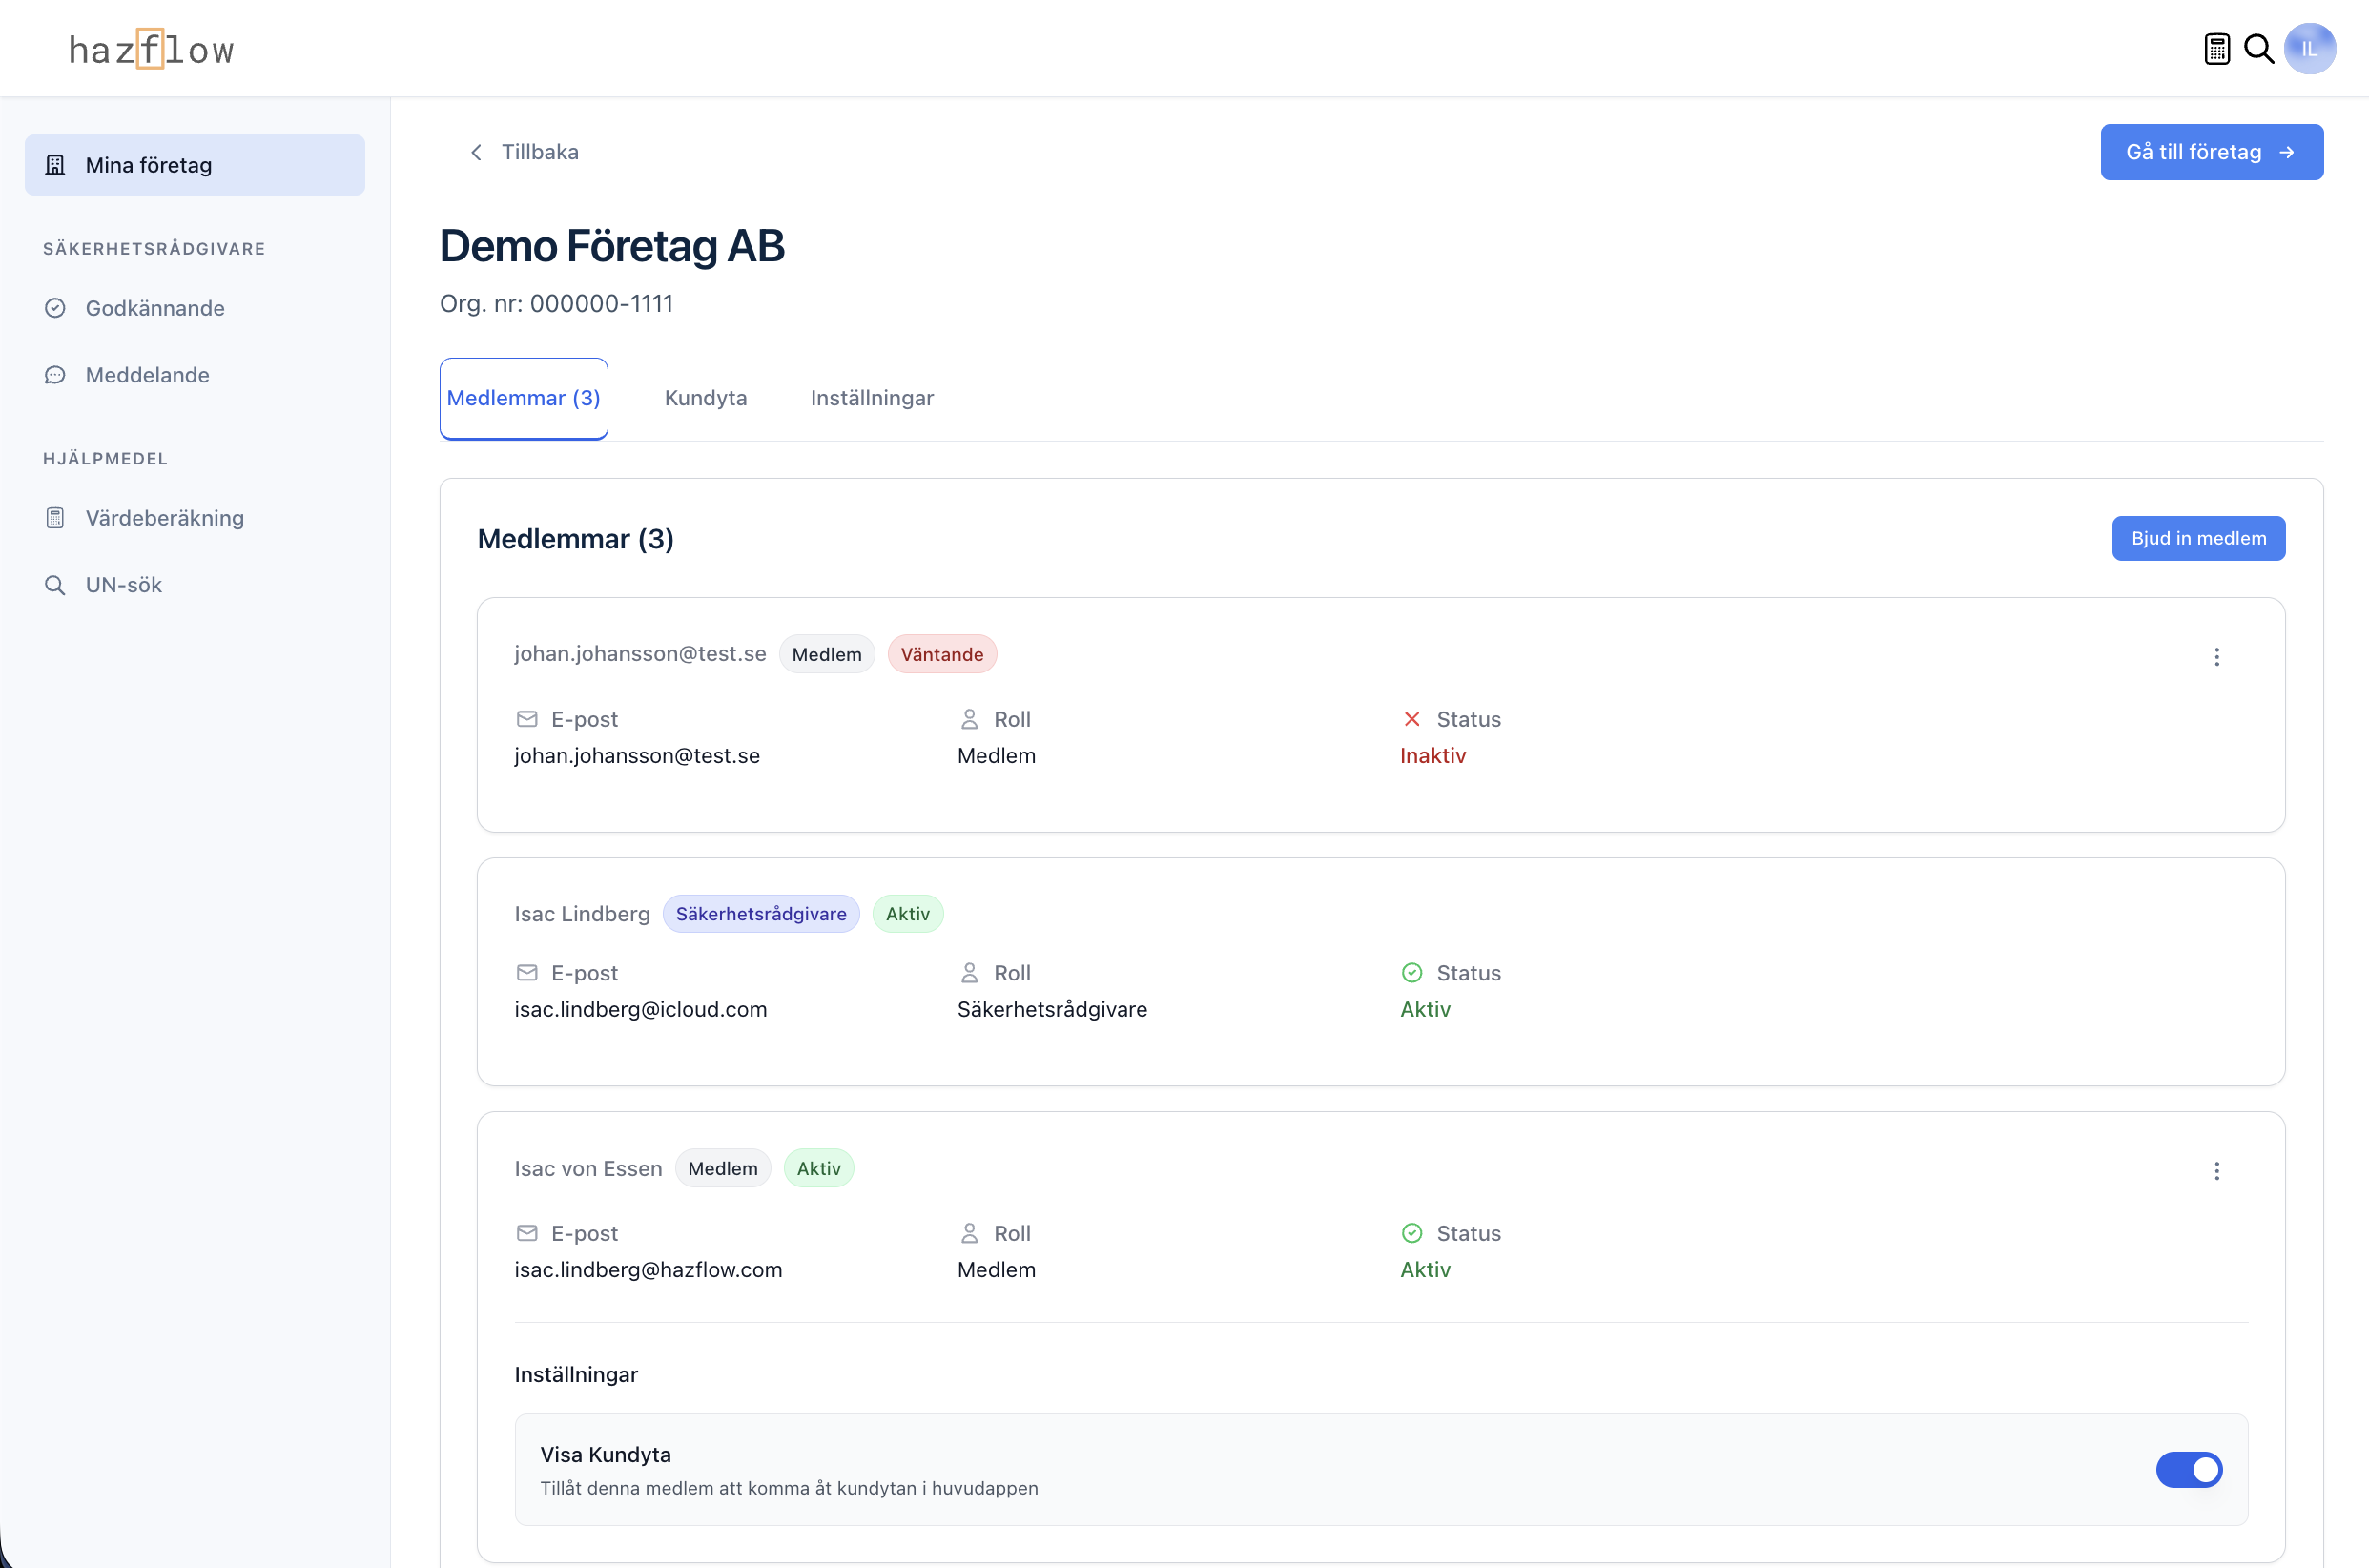Open options menu for johan.johansson@test.se

click(x=2216, y=657)
